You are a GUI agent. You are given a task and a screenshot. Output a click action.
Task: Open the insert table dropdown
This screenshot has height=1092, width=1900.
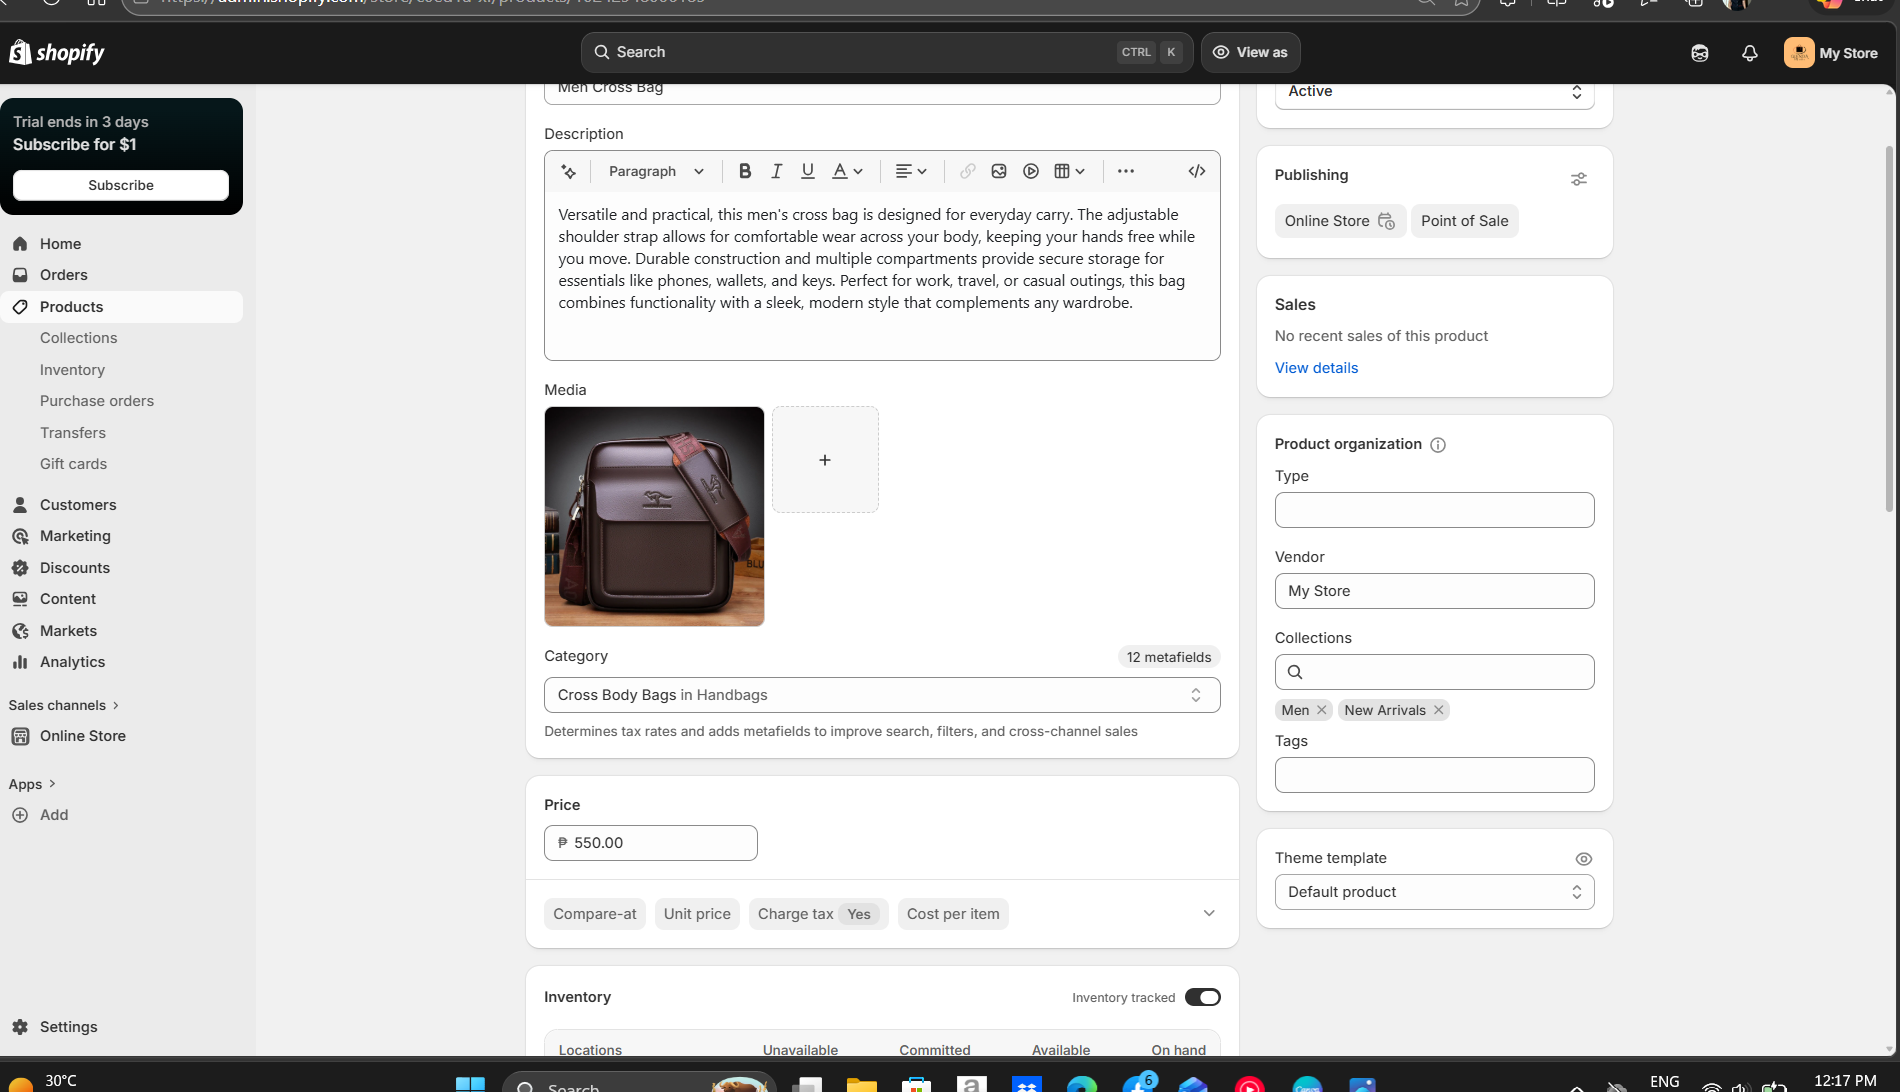[x=1070, y=171]
